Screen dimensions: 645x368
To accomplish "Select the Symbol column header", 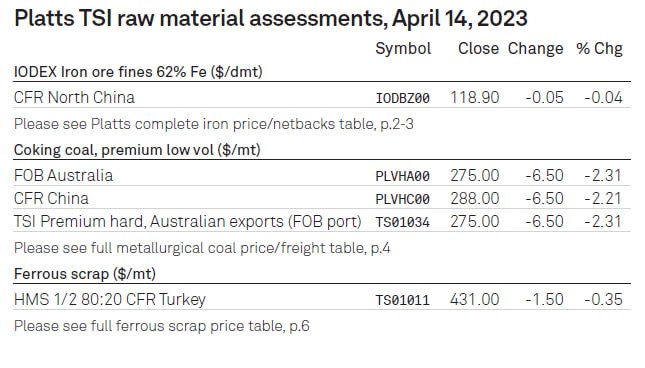I will tap(403, 49).
